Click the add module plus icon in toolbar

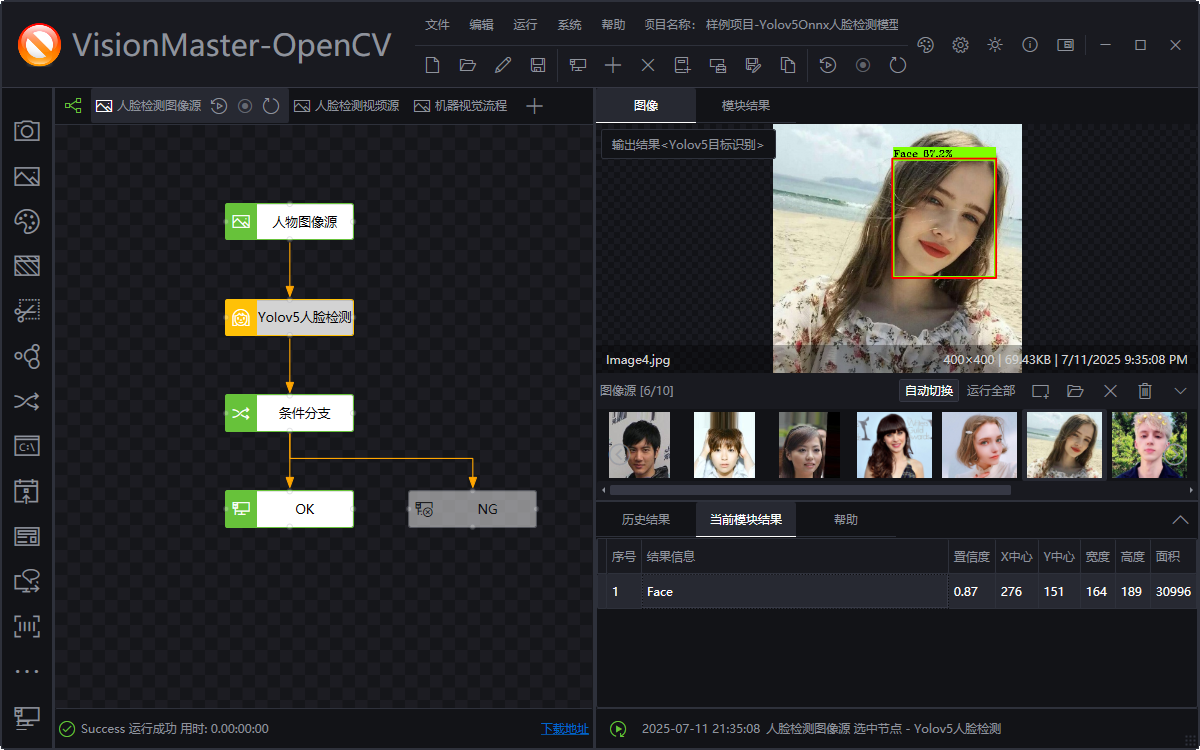pos(612,64)
